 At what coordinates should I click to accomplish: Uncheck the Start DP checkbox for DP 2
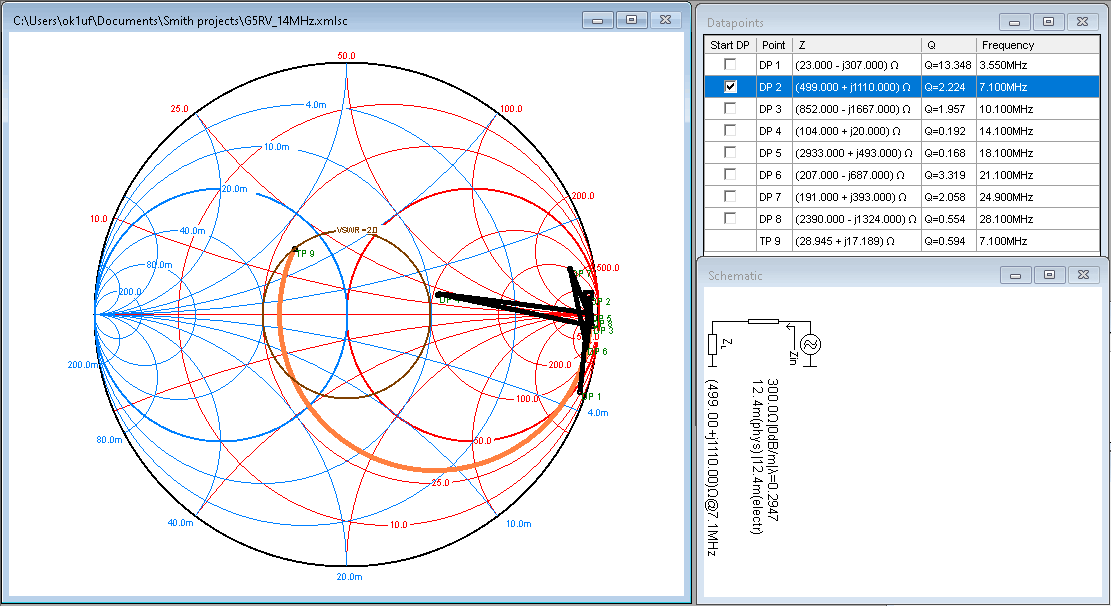[x=730, y=87]
